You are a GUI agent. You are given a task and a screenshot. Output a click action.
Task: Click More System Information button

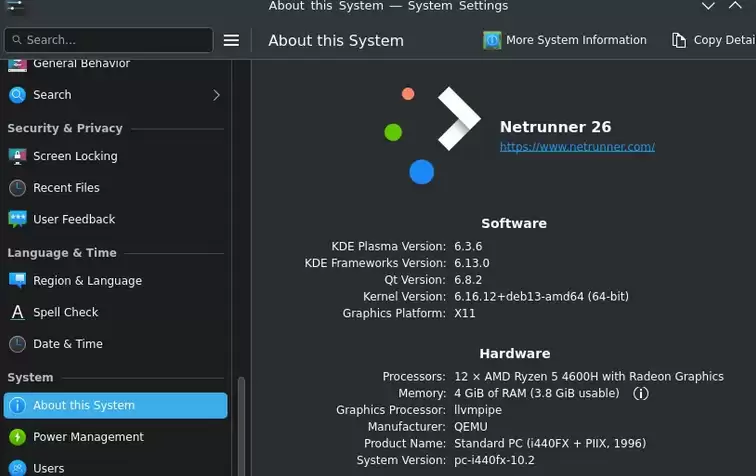565,41
